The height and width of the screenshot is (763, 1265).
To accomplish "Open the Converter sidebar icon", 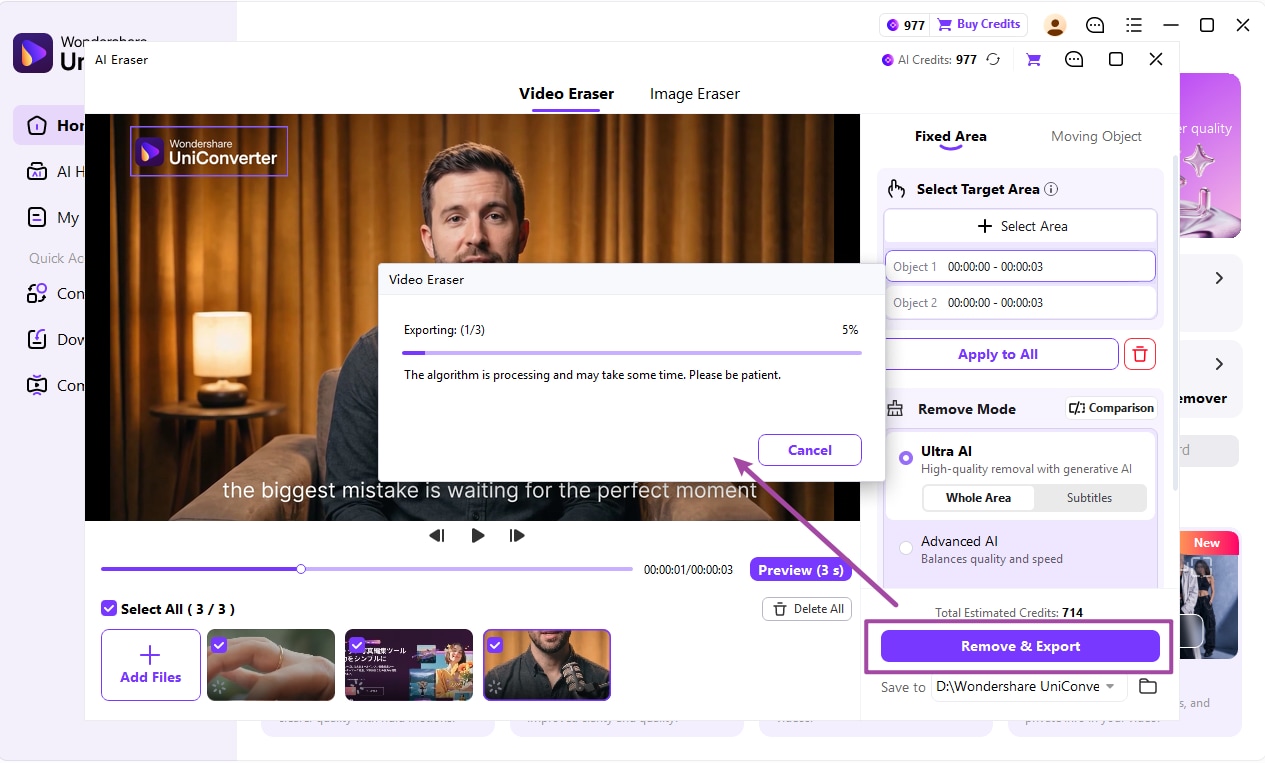I will pos(37,293).
